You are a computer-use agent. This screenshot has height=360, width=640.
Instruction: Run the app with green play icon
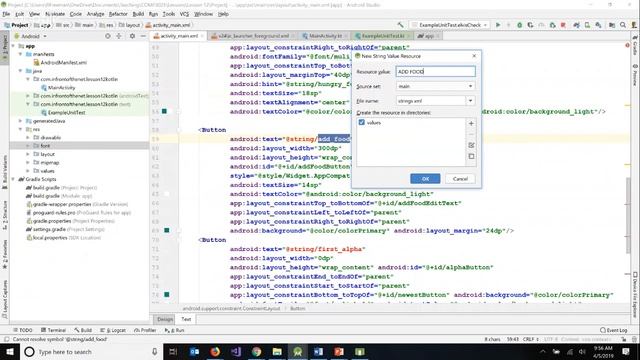click(498, 25)
